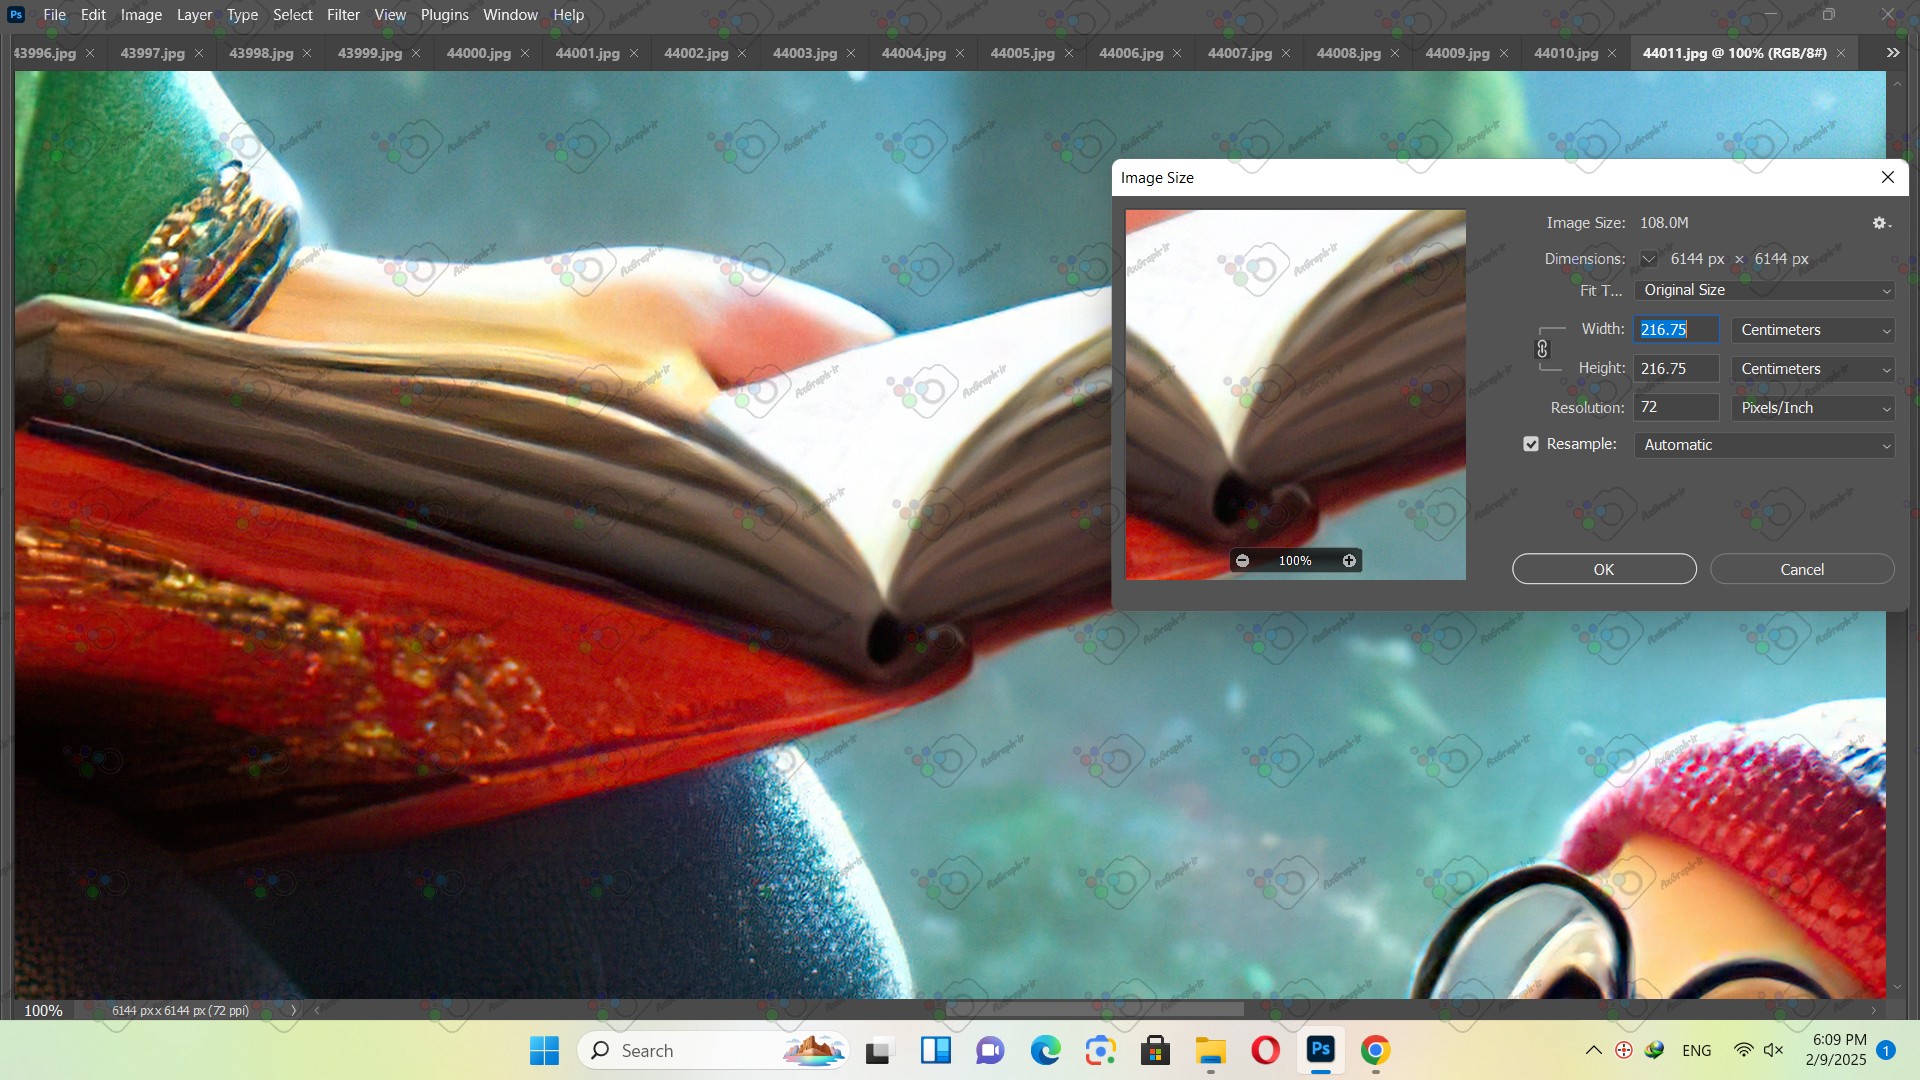Screen dimensions: 1920x1080
Task: Open the Teams chat taskbar icon
Action: [990, 1051]
